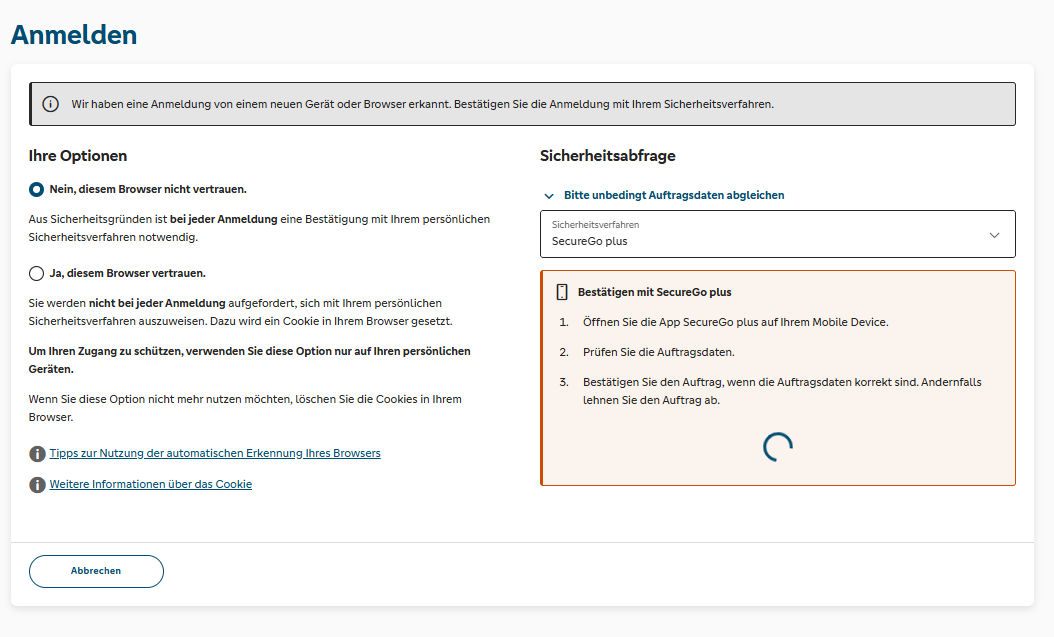Screen dimensions: 1054x637
Task: Click the 'Ihre Optionen' heading
Action: click(78, 156)
